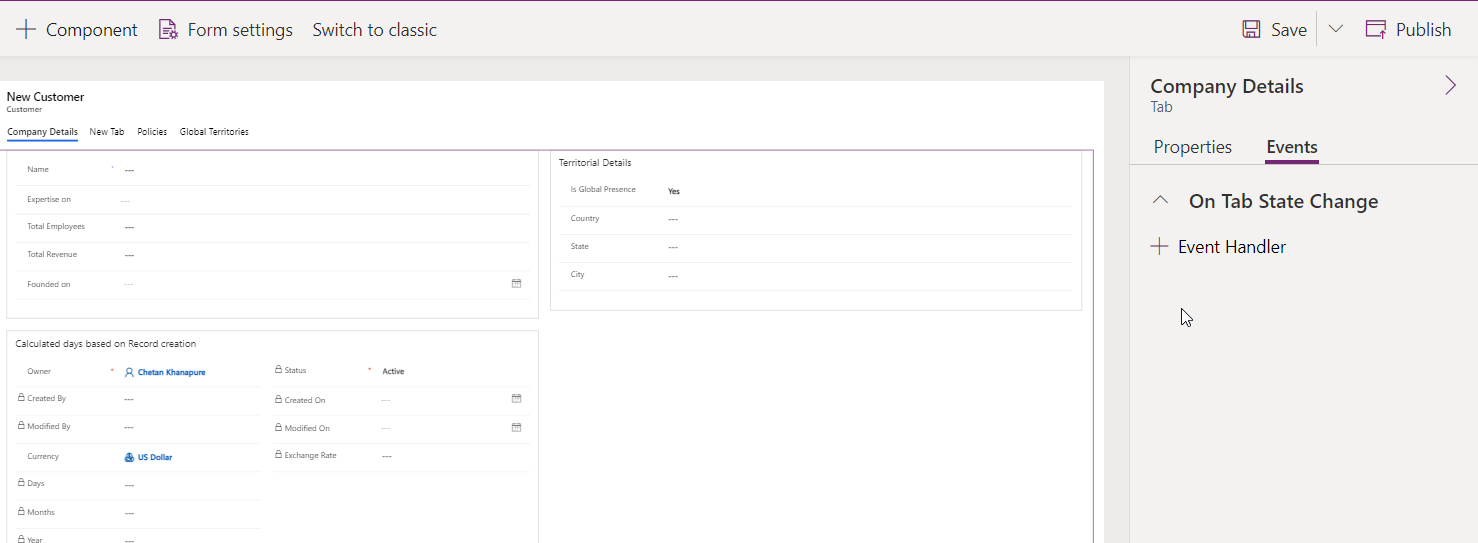Viewport: 1478px width, 543px height.
Task: Click Switch to classic button
Action: pyautogui.click(x=374, y=30)
